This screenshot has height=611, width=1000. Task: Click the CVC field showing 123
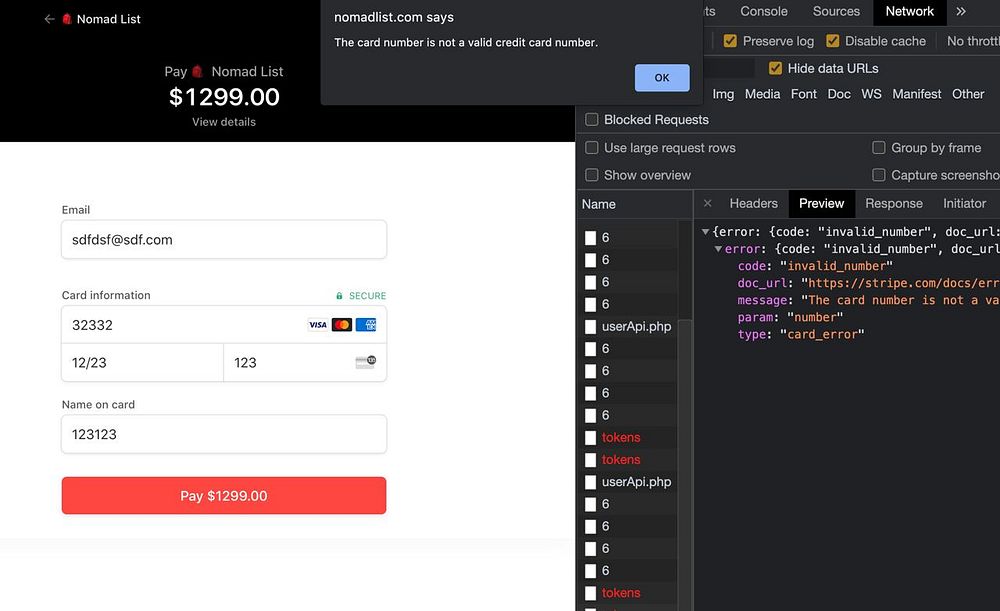pos(305,363)
